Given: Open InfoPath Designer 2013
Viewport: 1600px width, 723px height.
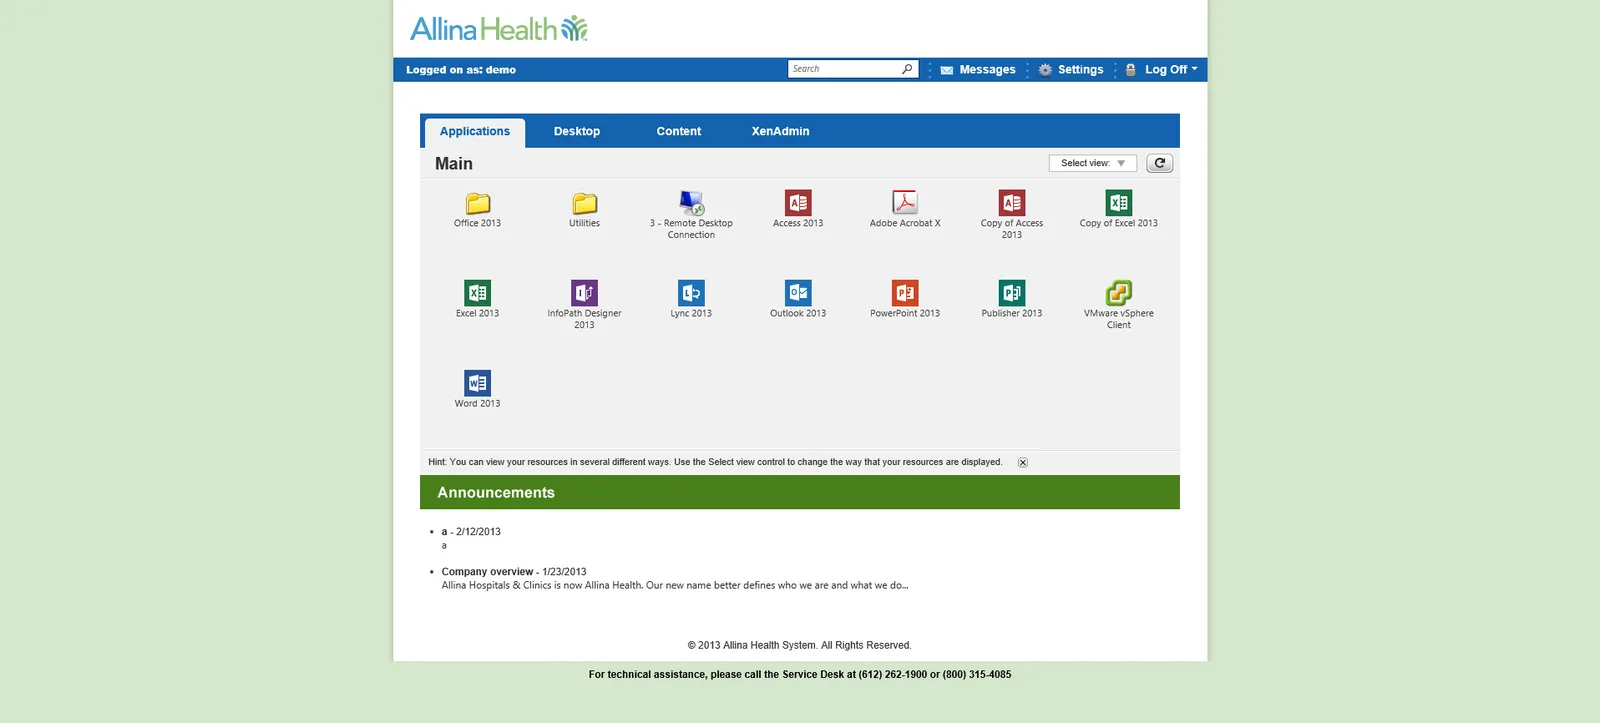Looking at the screenshot, I should pos(585,293).
